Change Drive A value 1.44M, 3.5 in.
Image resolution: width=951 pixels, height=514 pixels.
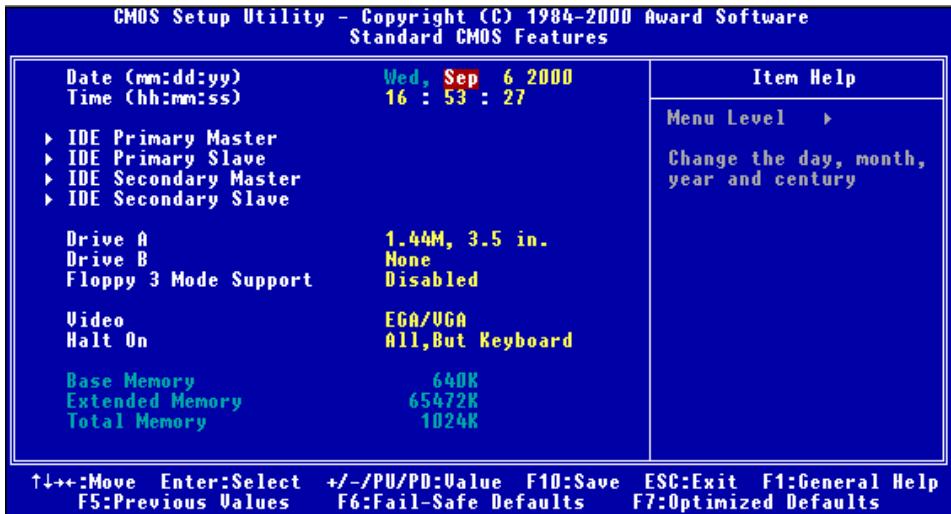pyautogui.click(x=466, y=240)
